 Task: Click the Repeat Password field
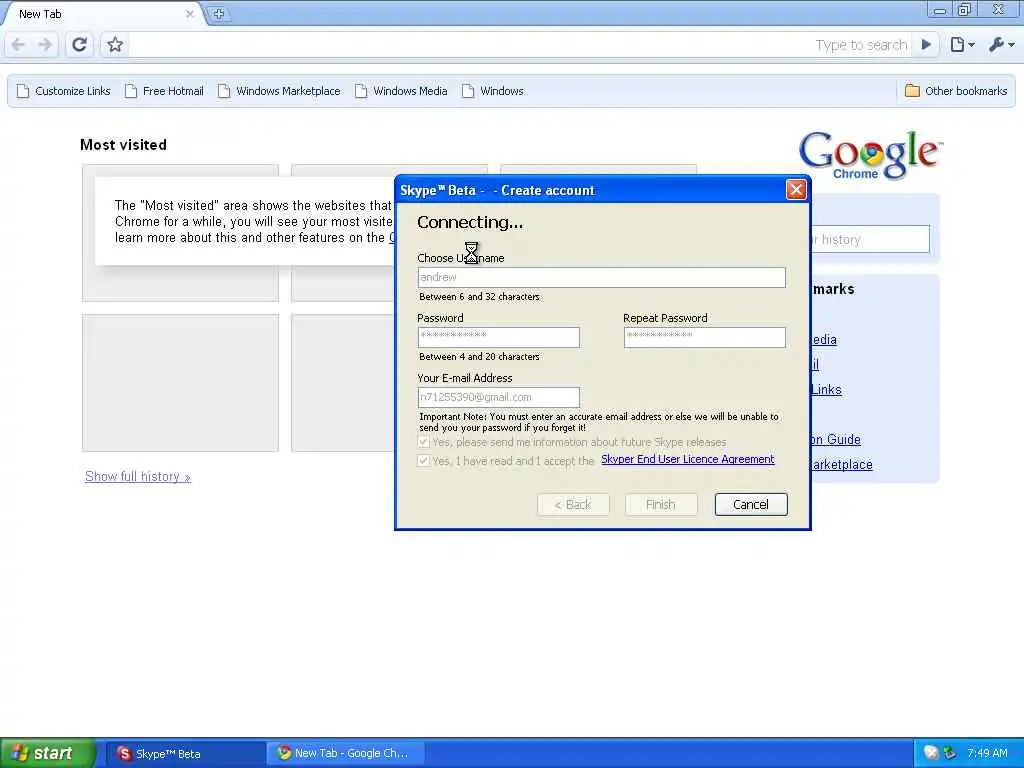click(x=705, y=337)
